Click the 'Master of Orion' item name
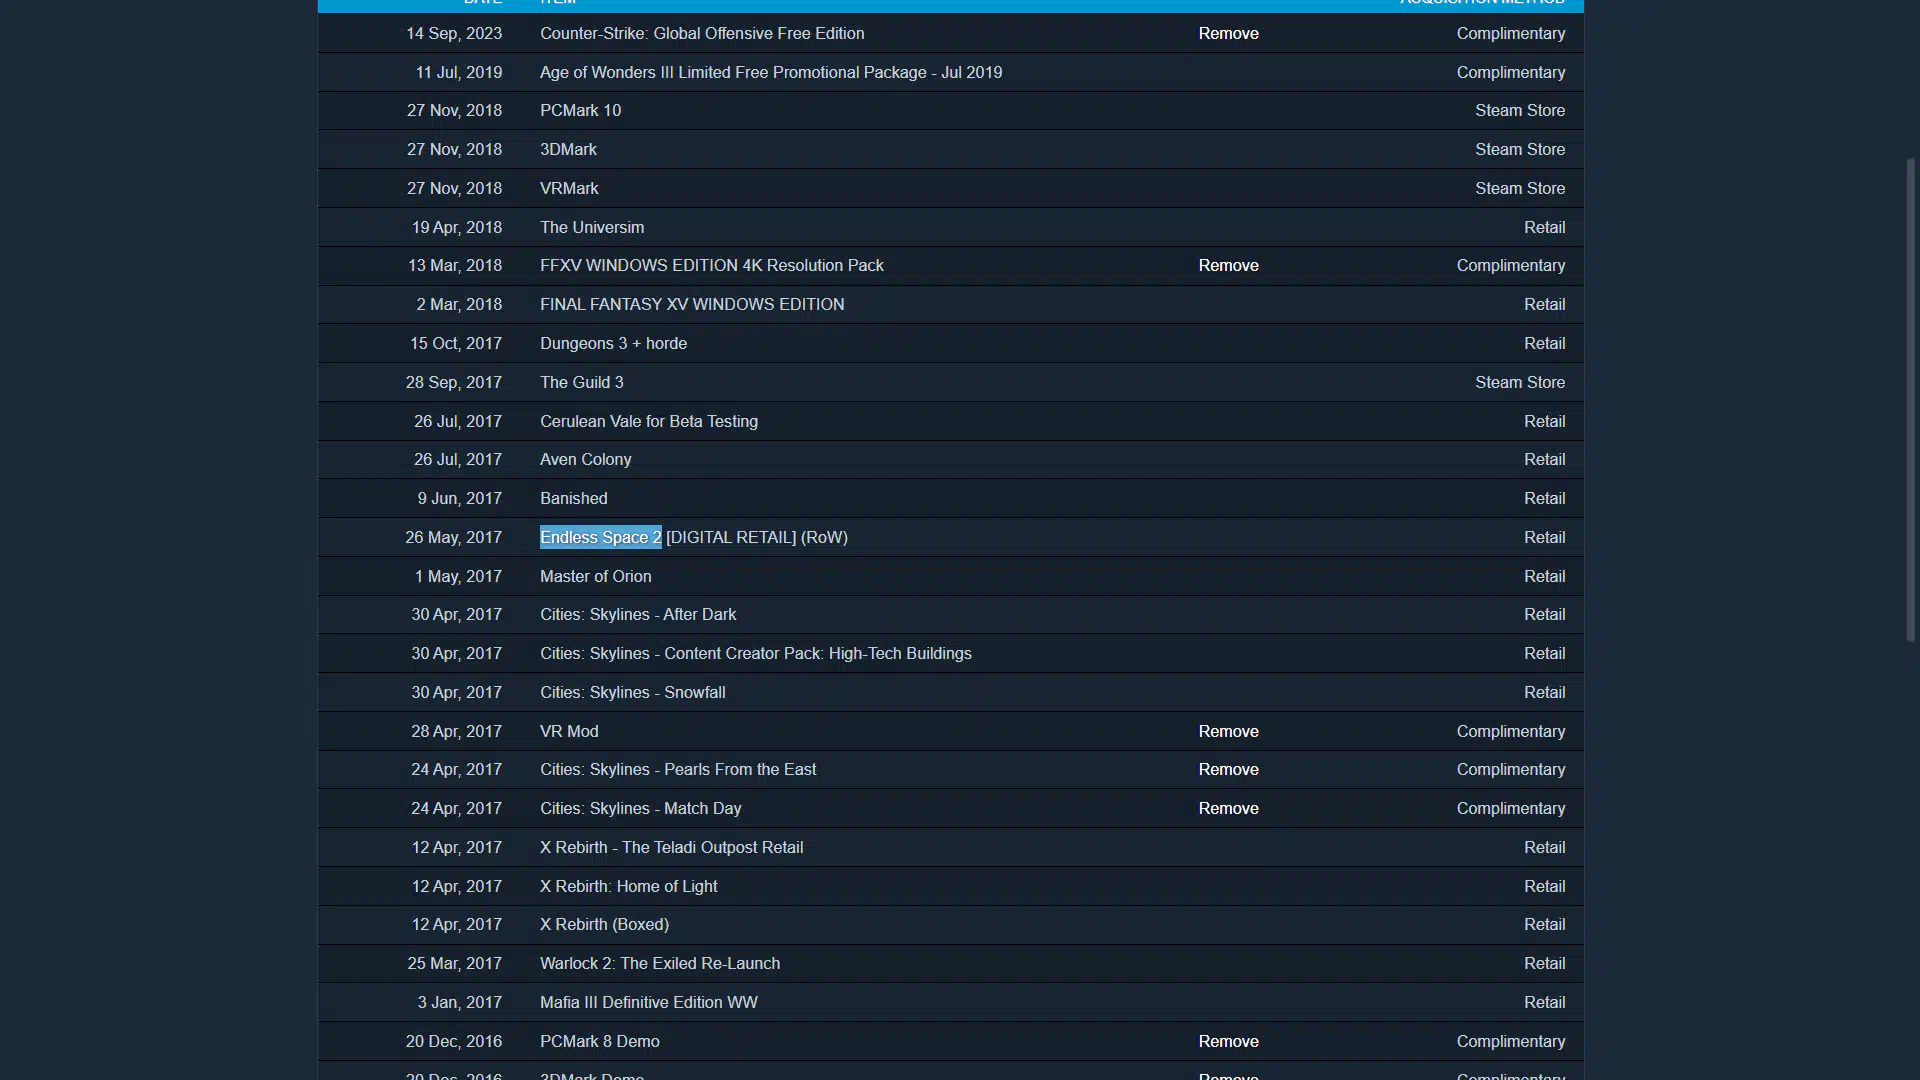Image resolution: width=1920 pixels, height=1080 pixels. pyautogui.click(x=595, y=576)
